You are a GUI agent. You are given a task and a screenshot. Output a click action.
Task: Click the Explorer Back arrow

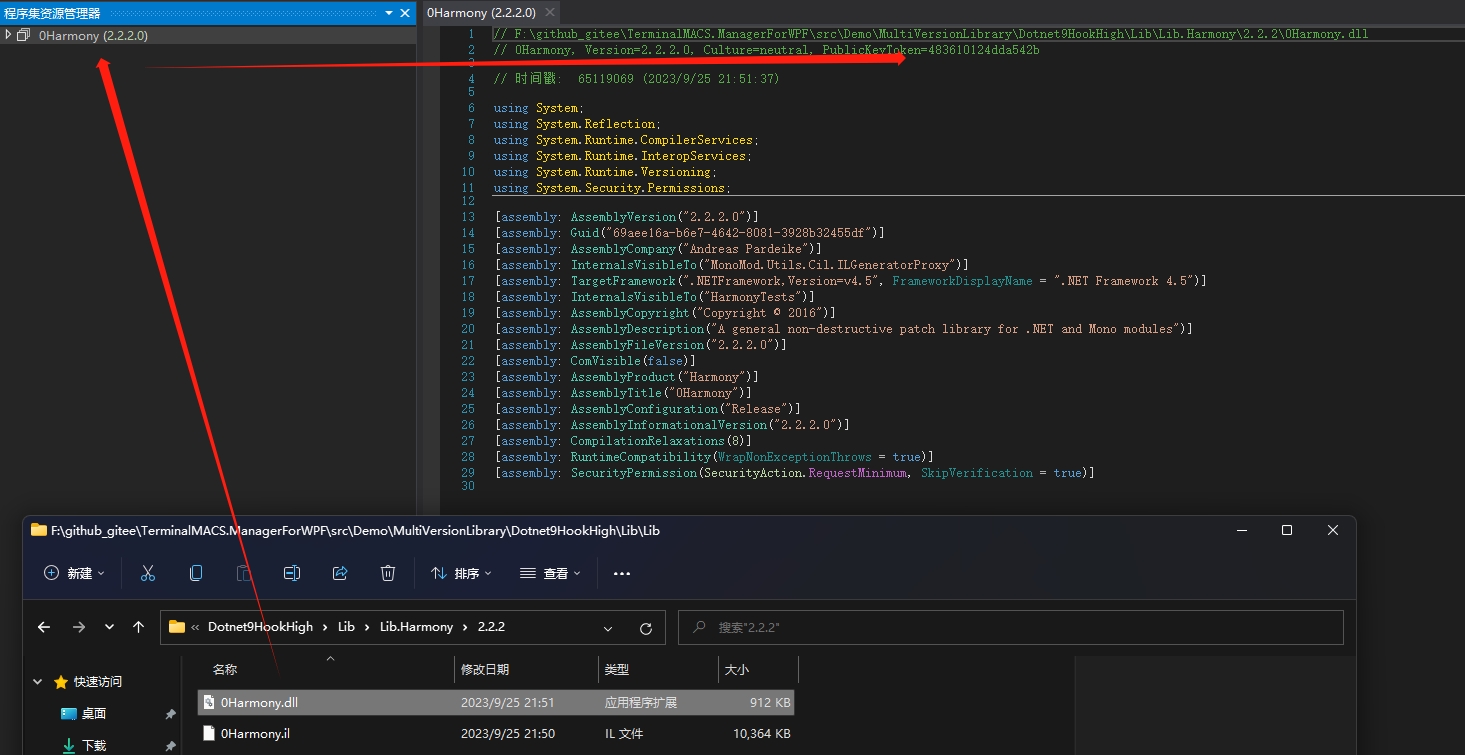43,627
